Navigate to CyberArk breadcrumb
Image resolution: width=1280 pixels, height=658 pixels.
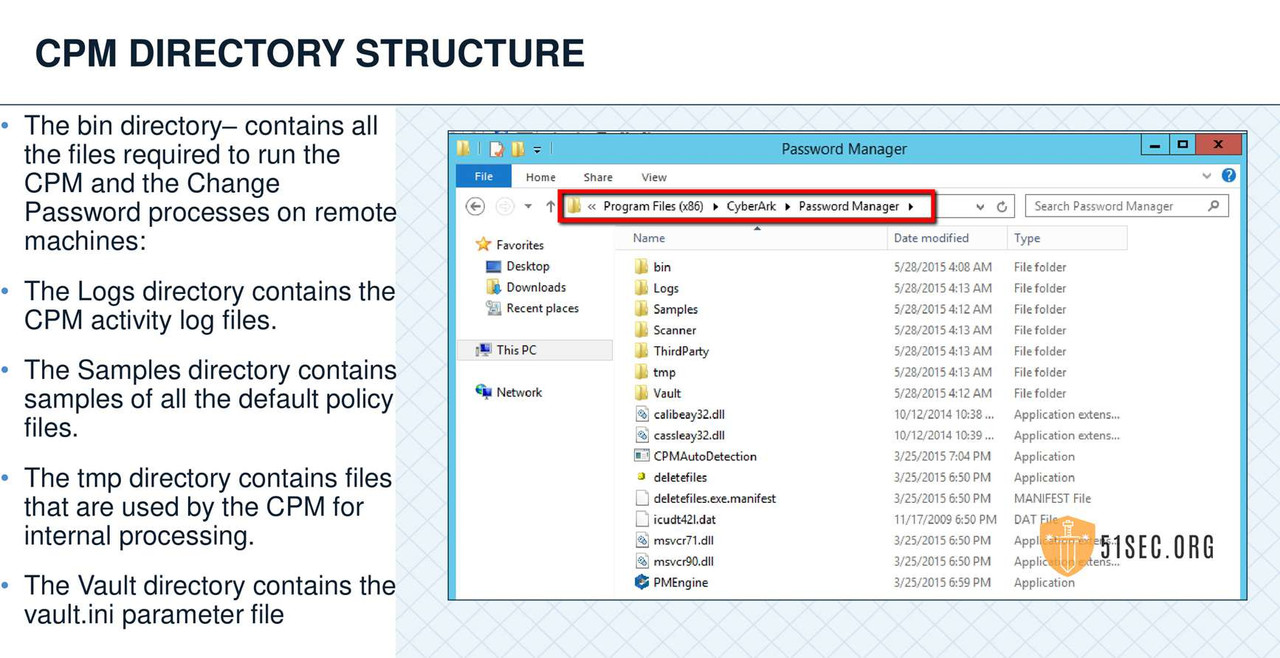click(751, 207)
